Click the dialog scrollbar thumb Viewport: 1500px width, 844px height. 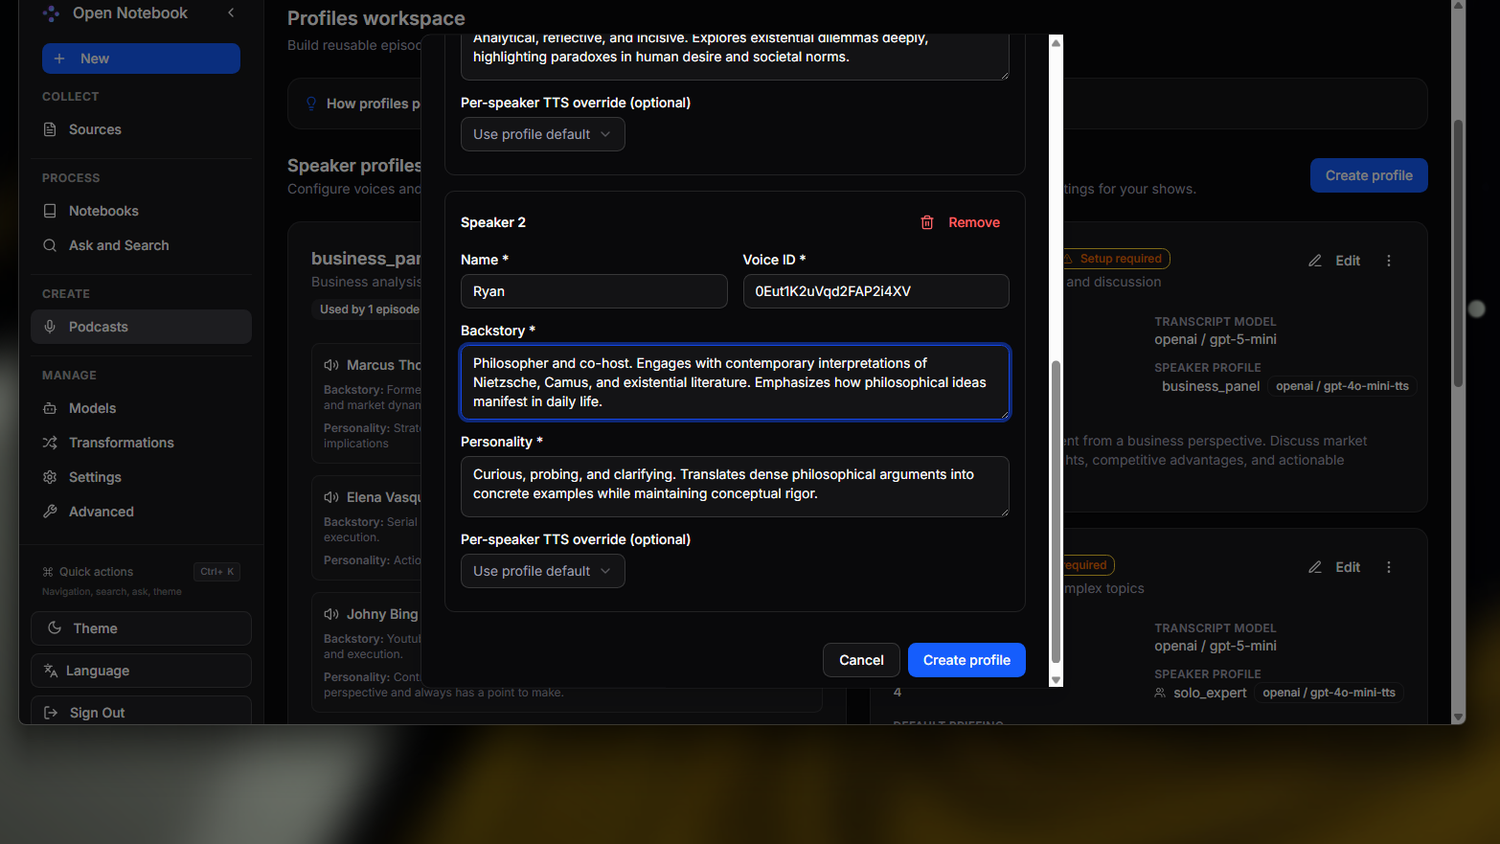pyautogui.click(x=1055, y=512)
